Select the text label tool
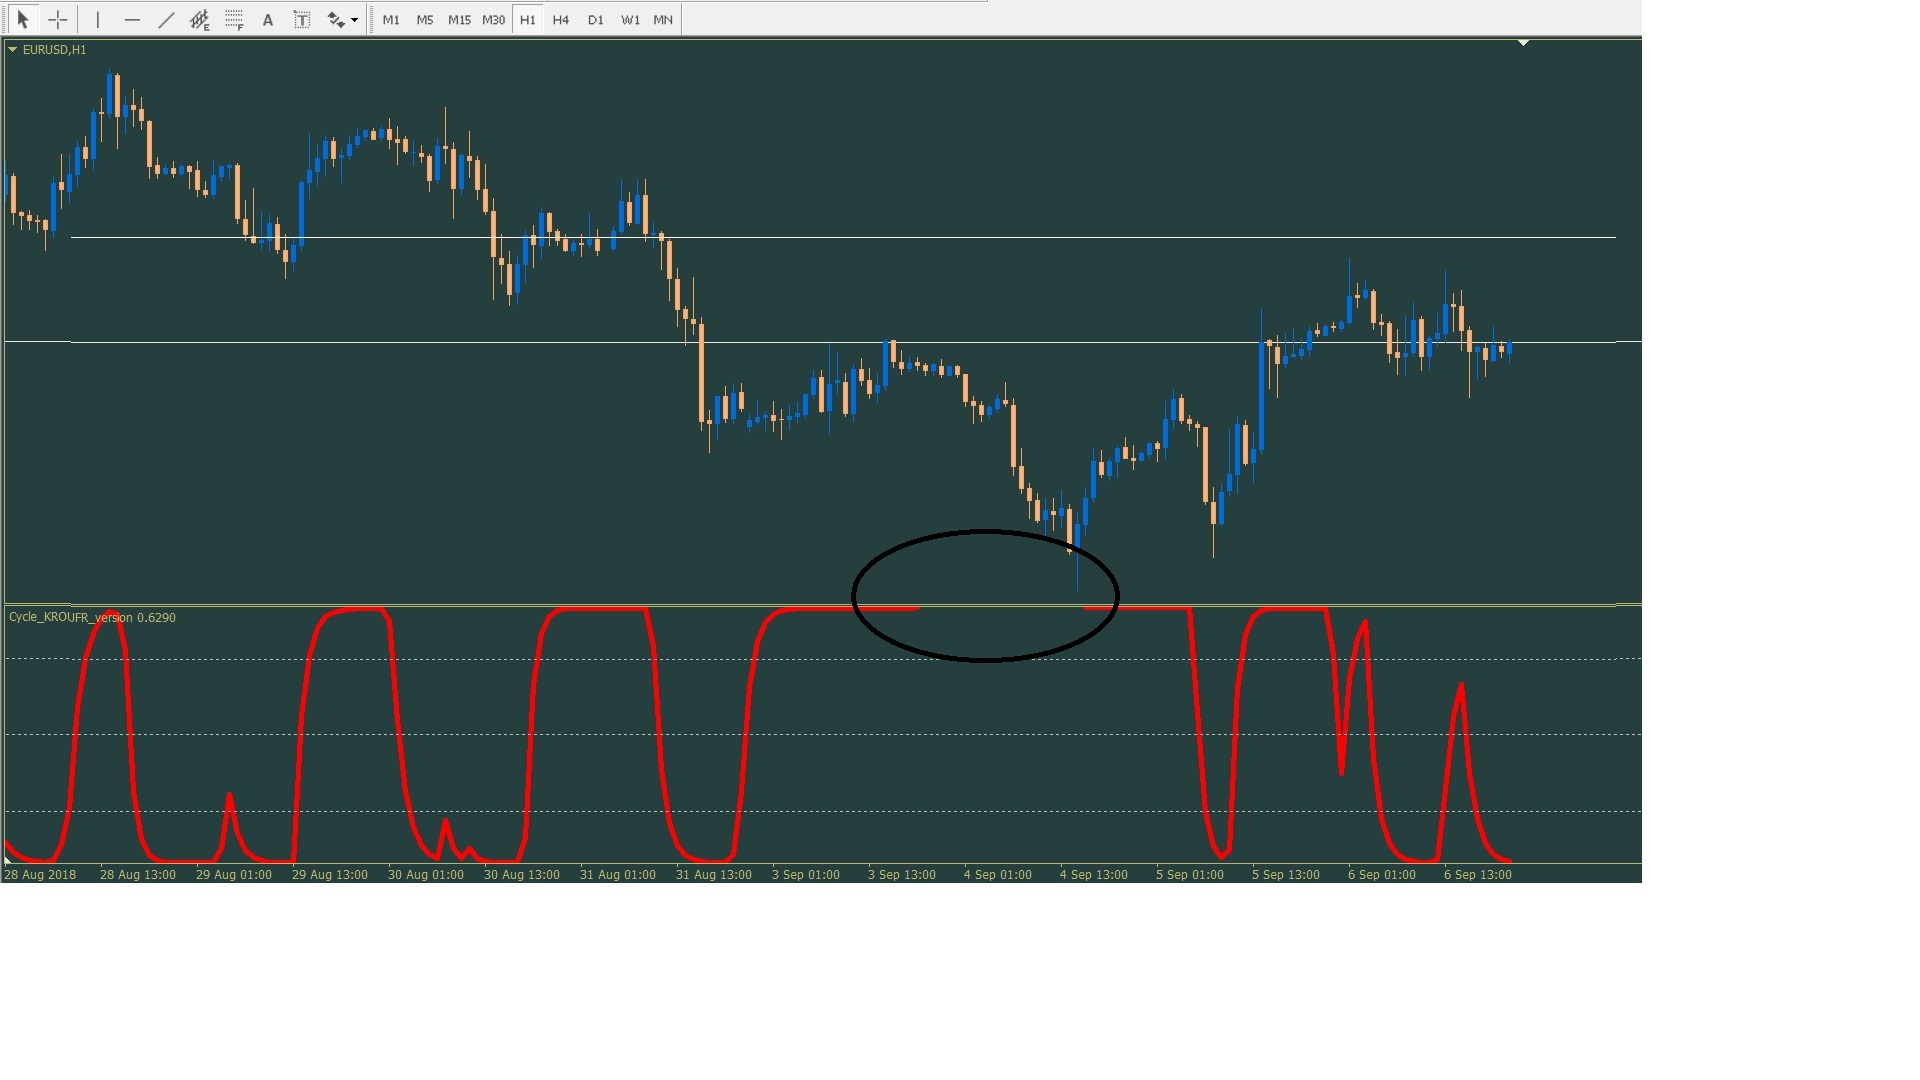This screenshot has width=1920, height=1080. [x=302, y=19]
